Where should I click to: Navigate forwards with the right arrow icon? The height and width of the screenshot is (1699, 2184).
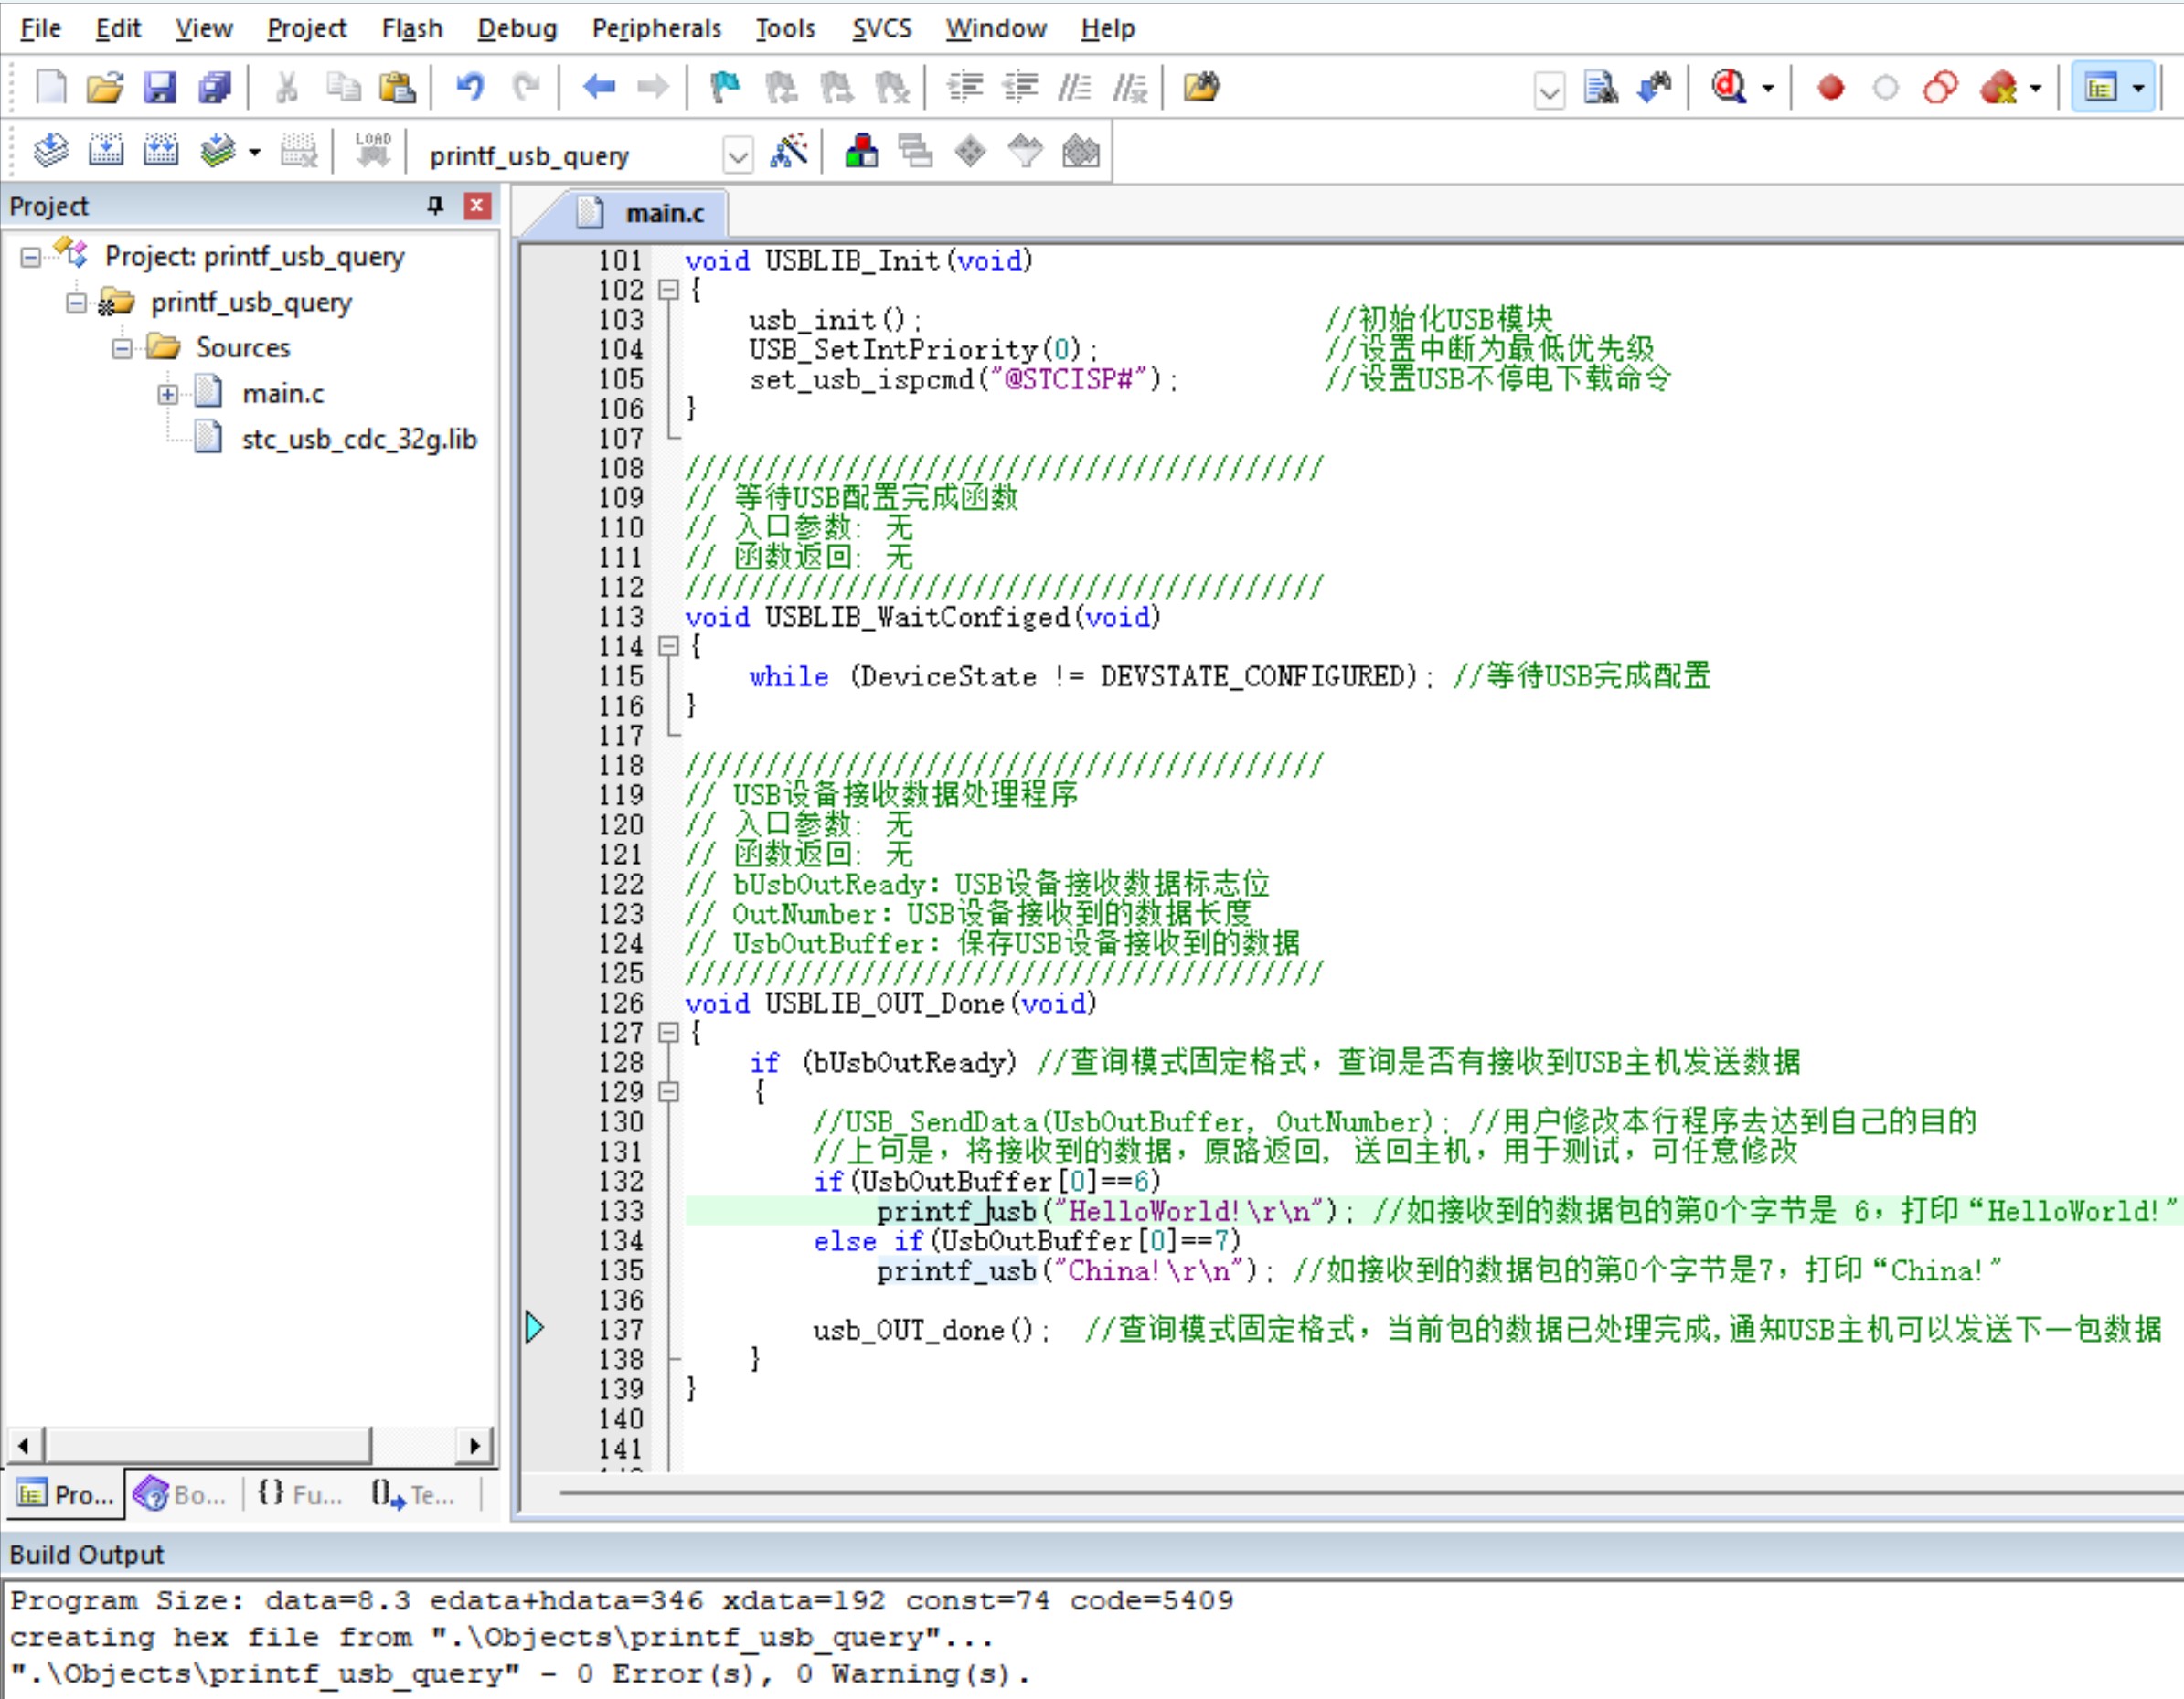653,88
